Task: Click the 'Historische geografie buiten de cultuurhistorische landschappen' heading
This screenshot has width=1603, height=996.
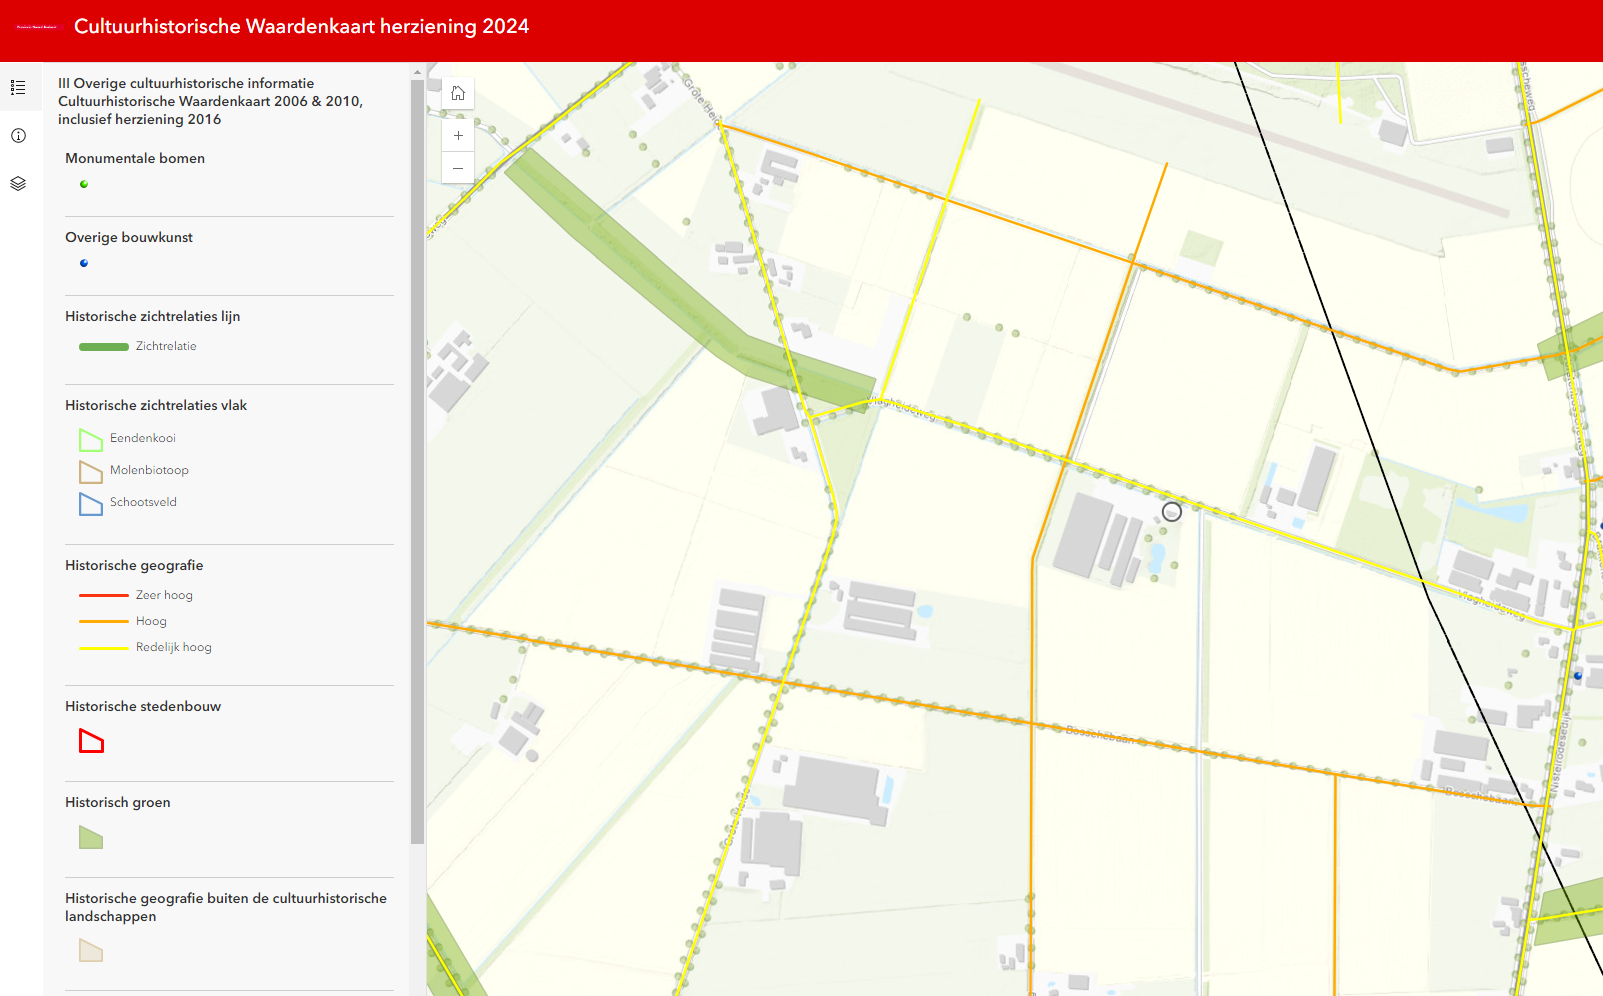Action: [x=226, y=907]
